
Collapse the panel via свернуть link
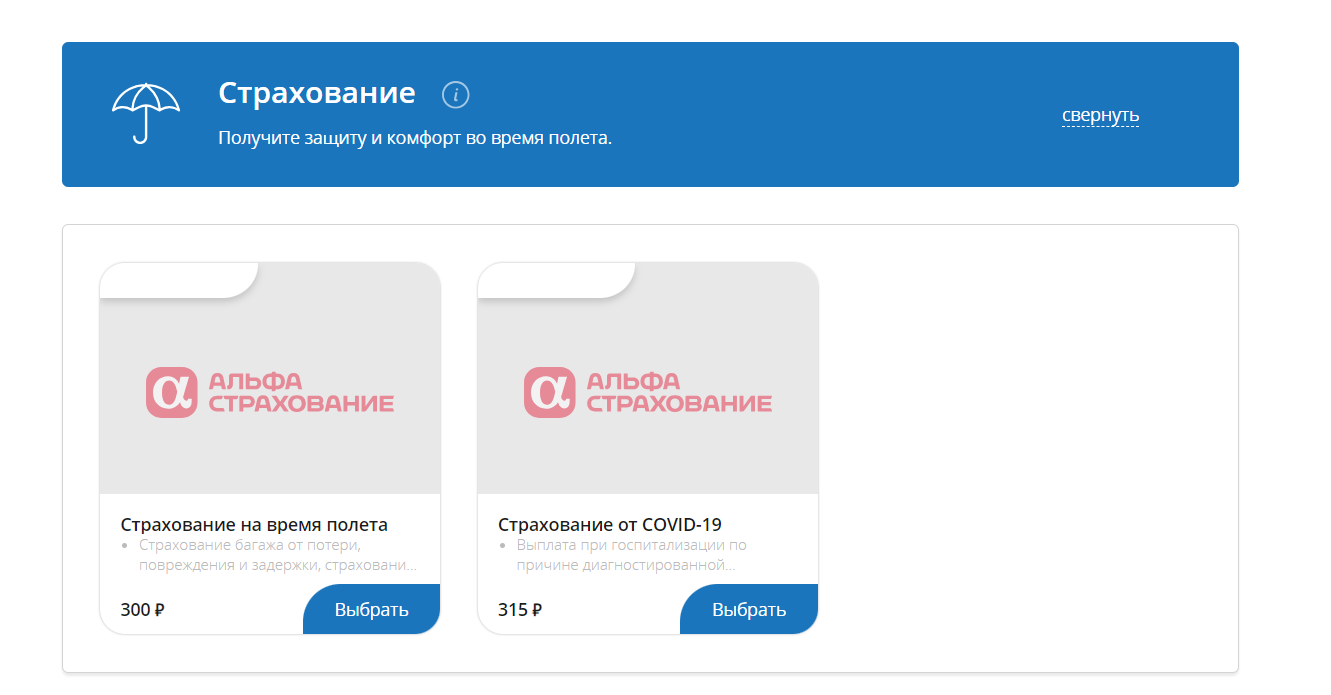tap(1099, 116)
